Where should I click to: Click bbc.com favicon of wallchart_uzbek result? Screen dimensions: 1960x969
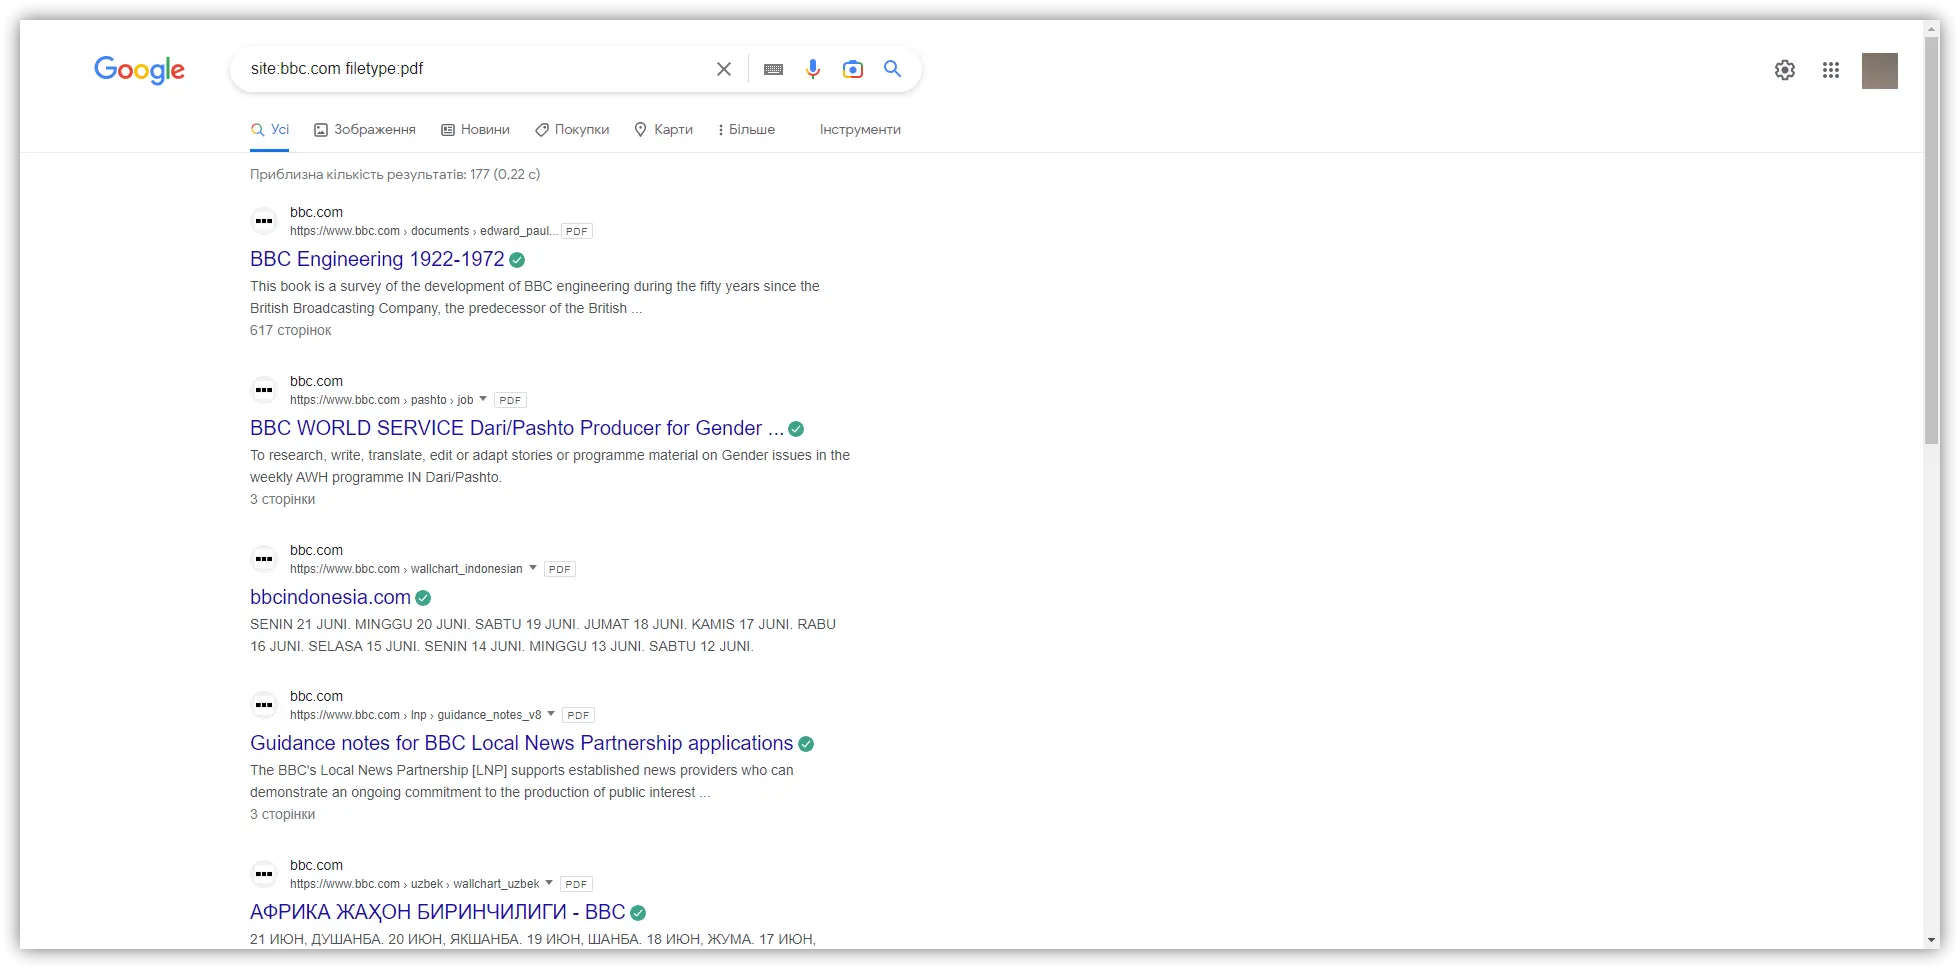pyautogui.click(x=264, y=874)
